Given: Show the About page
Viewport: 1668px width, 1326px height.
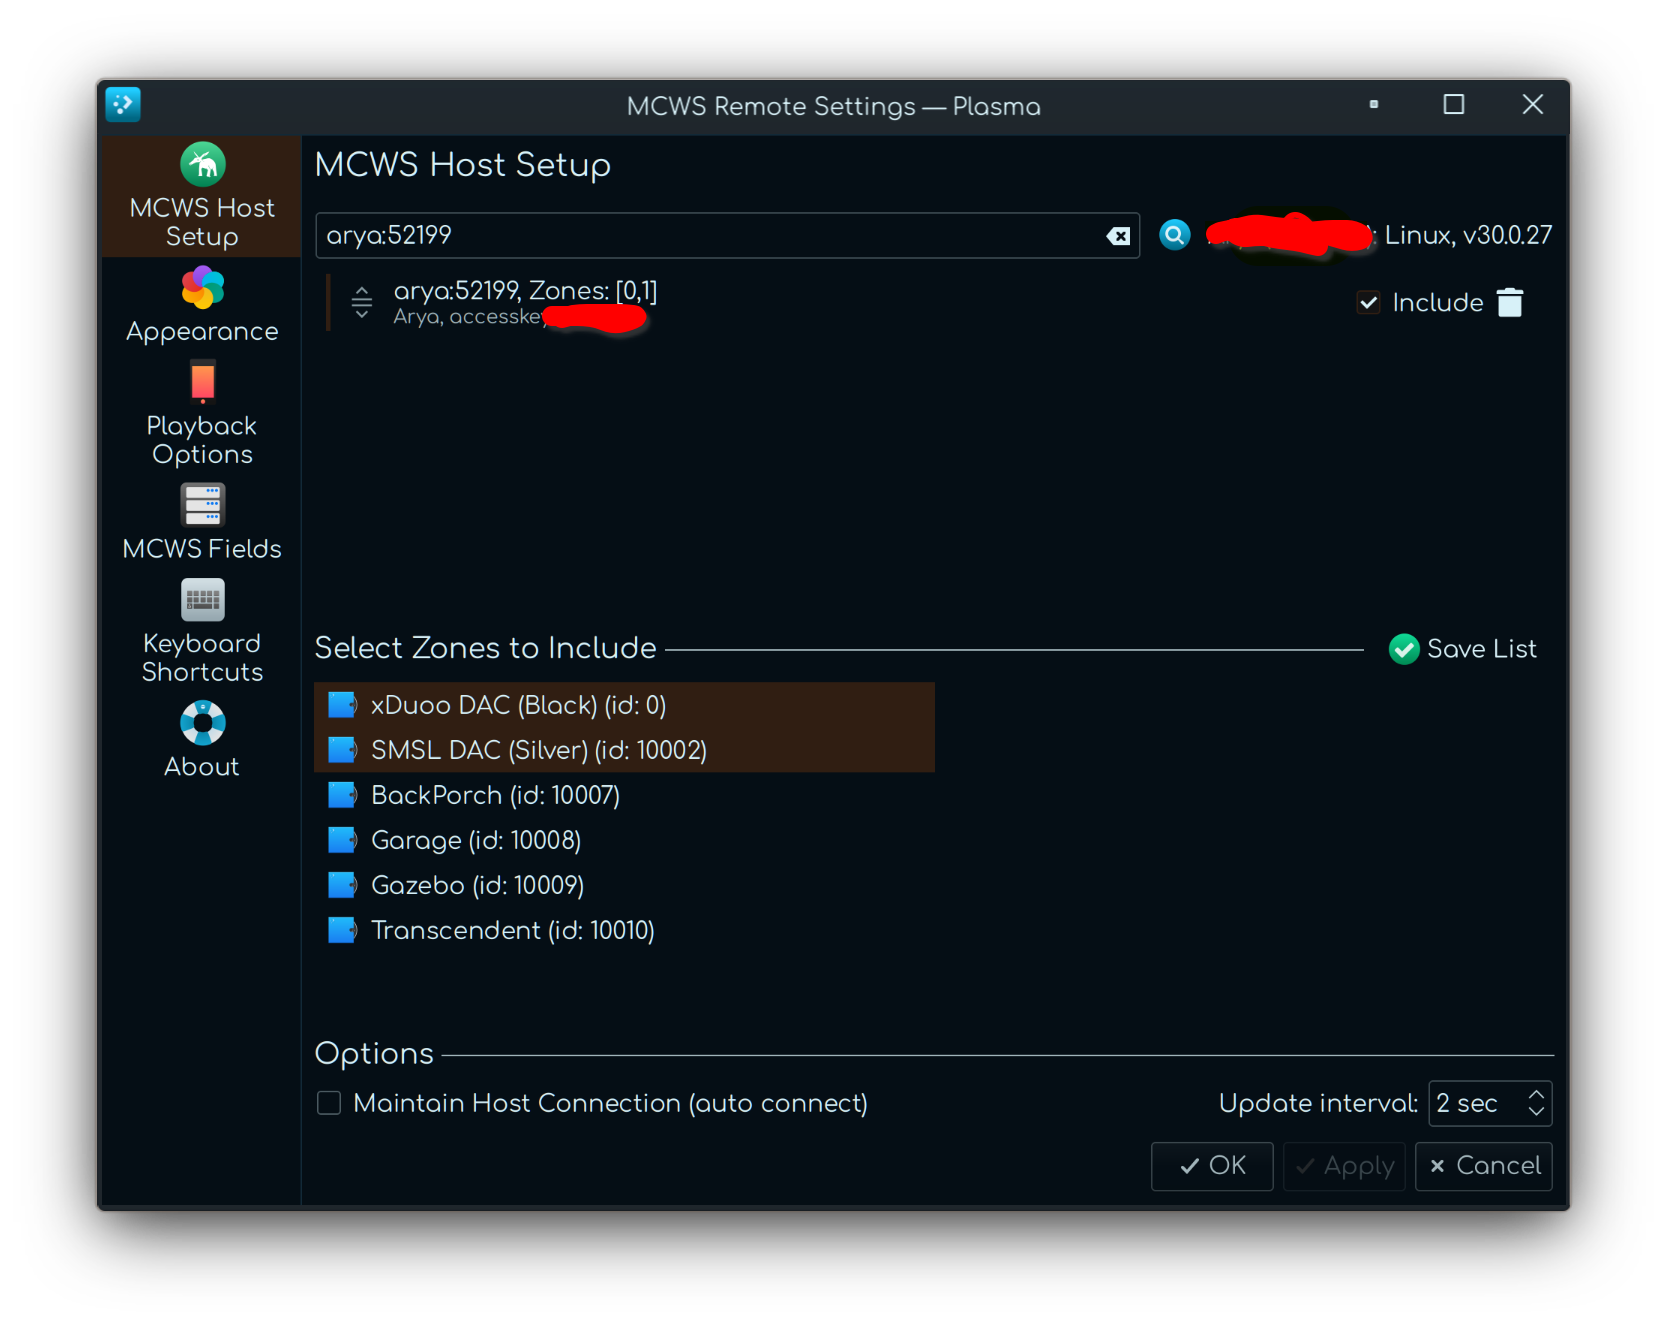Looking at the screenshot, I should tap(201, 739).
